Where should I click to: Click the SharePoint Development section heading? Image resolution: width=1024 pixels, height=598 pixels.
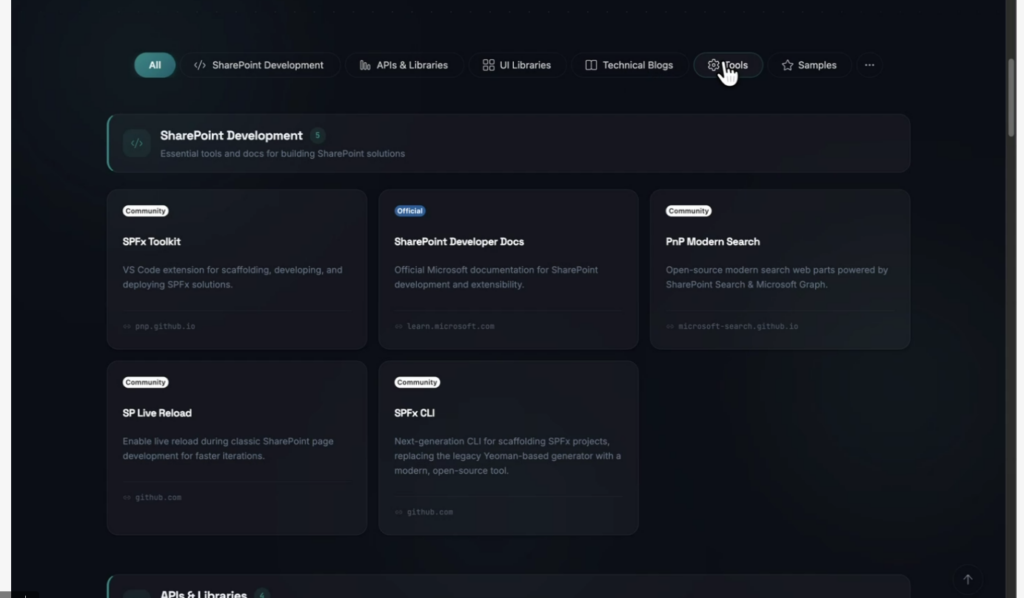tap(231, 136)
